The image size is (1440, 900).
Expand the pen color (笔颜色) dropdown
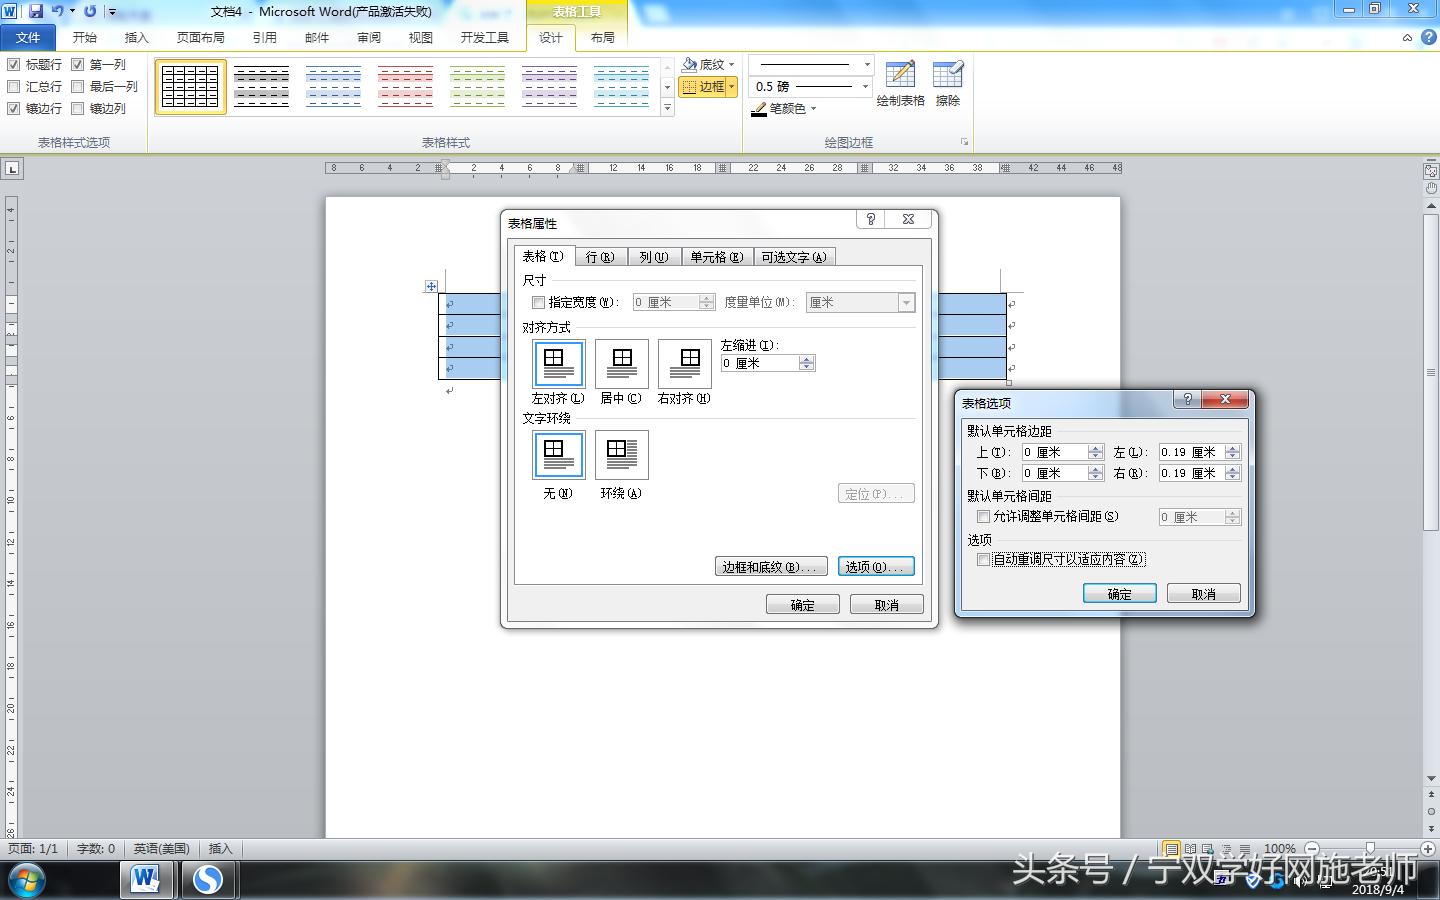(813, 109)
